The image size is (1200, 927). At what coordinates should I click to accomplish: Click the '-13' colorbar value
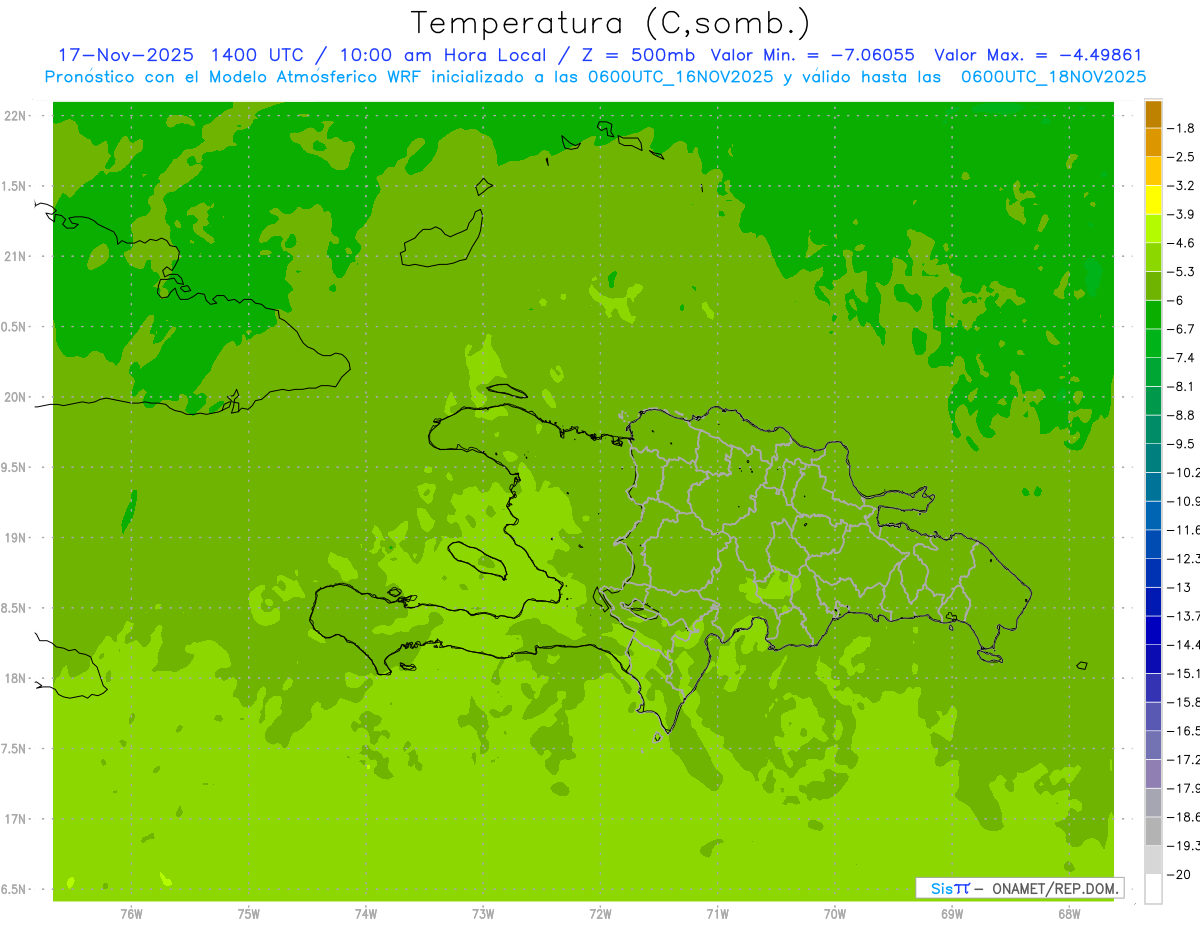pos(1179,587)
